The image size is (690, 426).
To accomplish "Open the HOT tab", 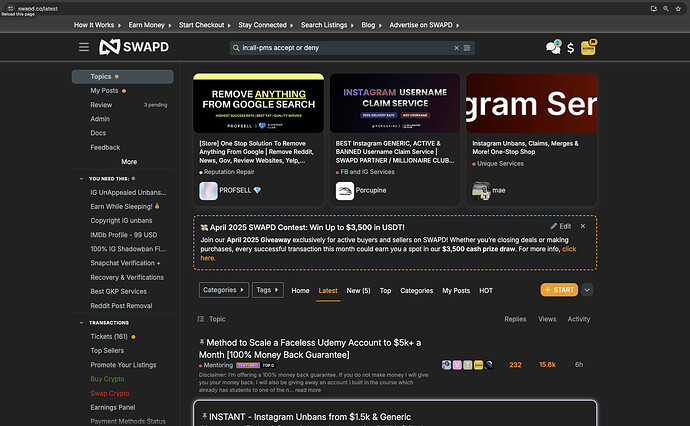I will pyautogui.click(x=486, y=291).
